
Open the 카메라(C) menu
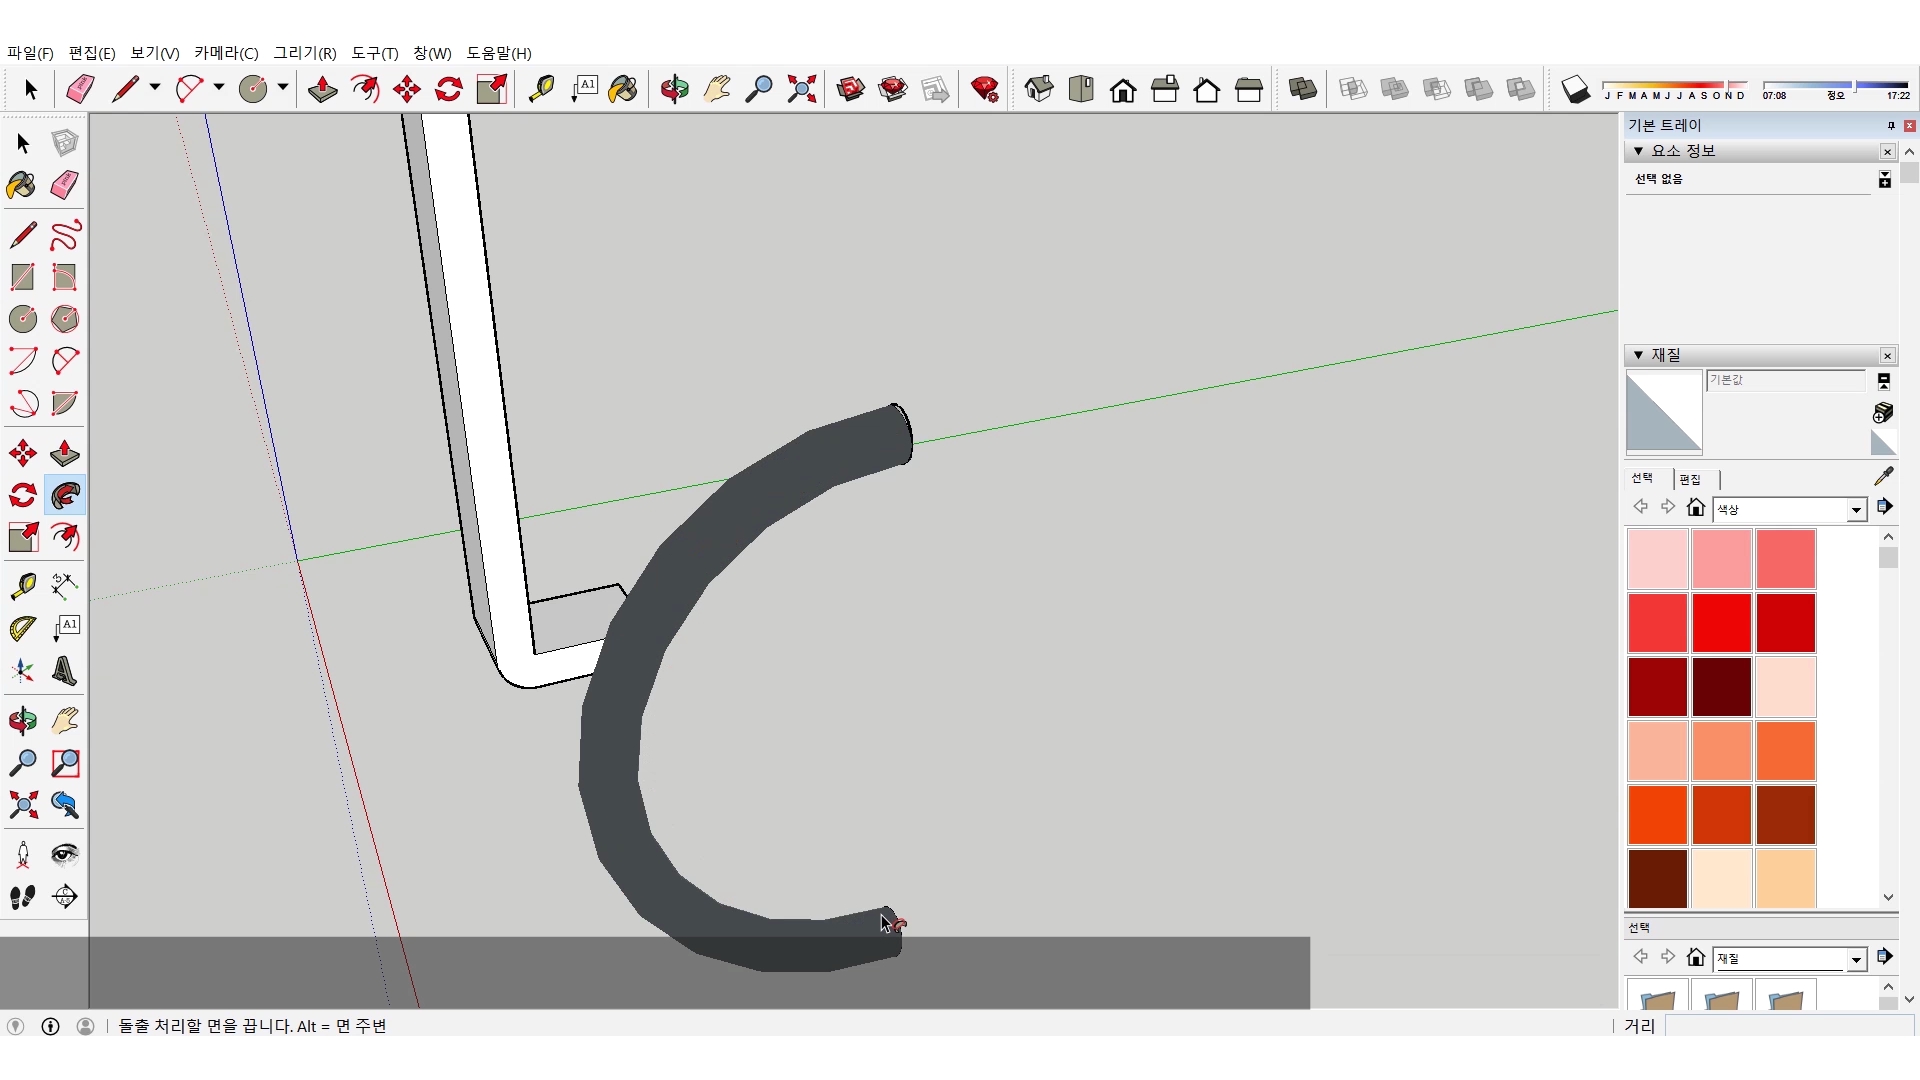[226, 53]
